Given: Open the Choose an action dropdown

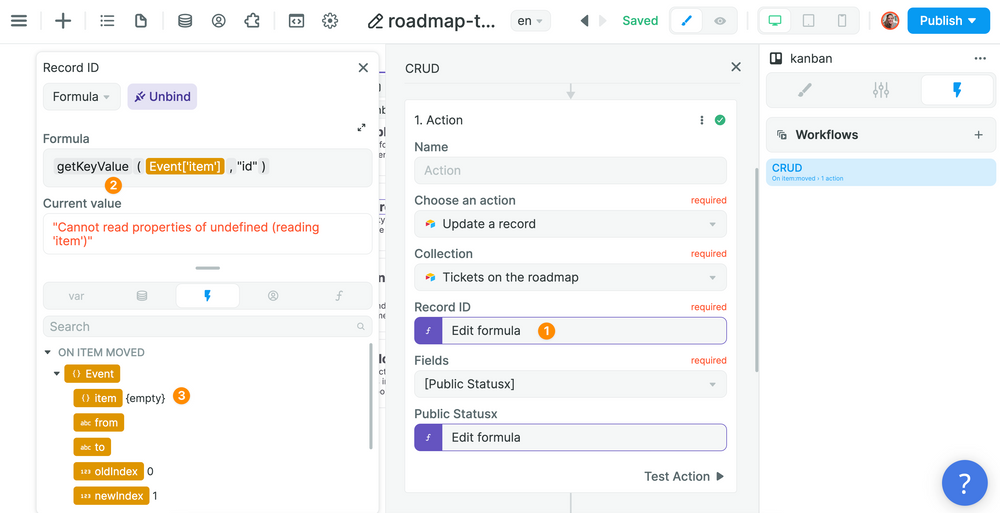Looking at the screenshot, I should coord(570,224).
